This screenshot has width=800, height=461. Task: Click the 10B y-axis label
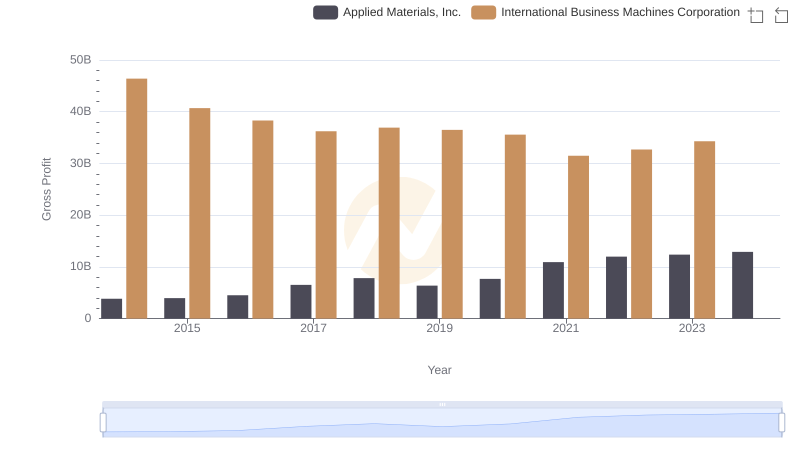(x=81, y=266)
